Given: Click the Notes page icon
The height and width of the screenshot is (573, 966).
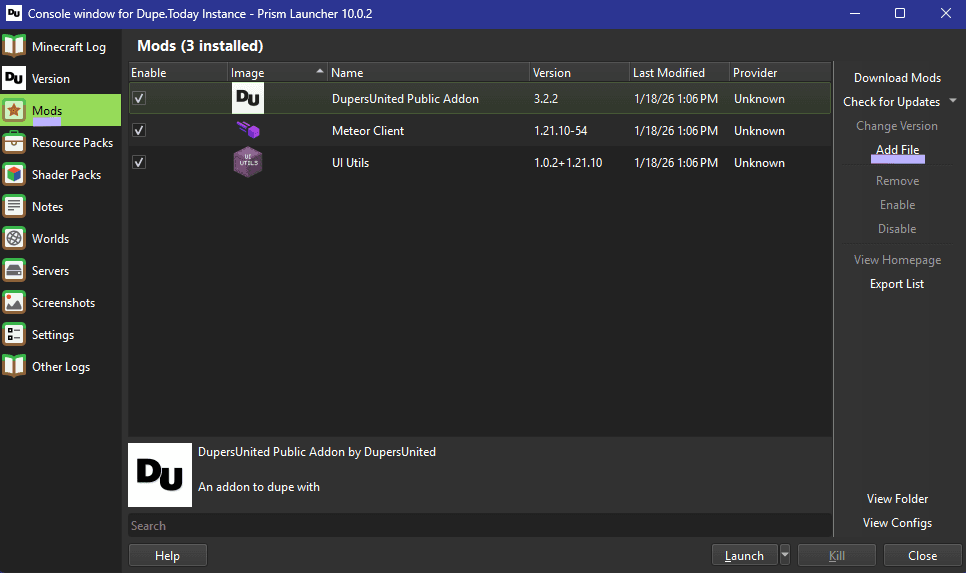Looking at the screenshot, I should (14, 206).
